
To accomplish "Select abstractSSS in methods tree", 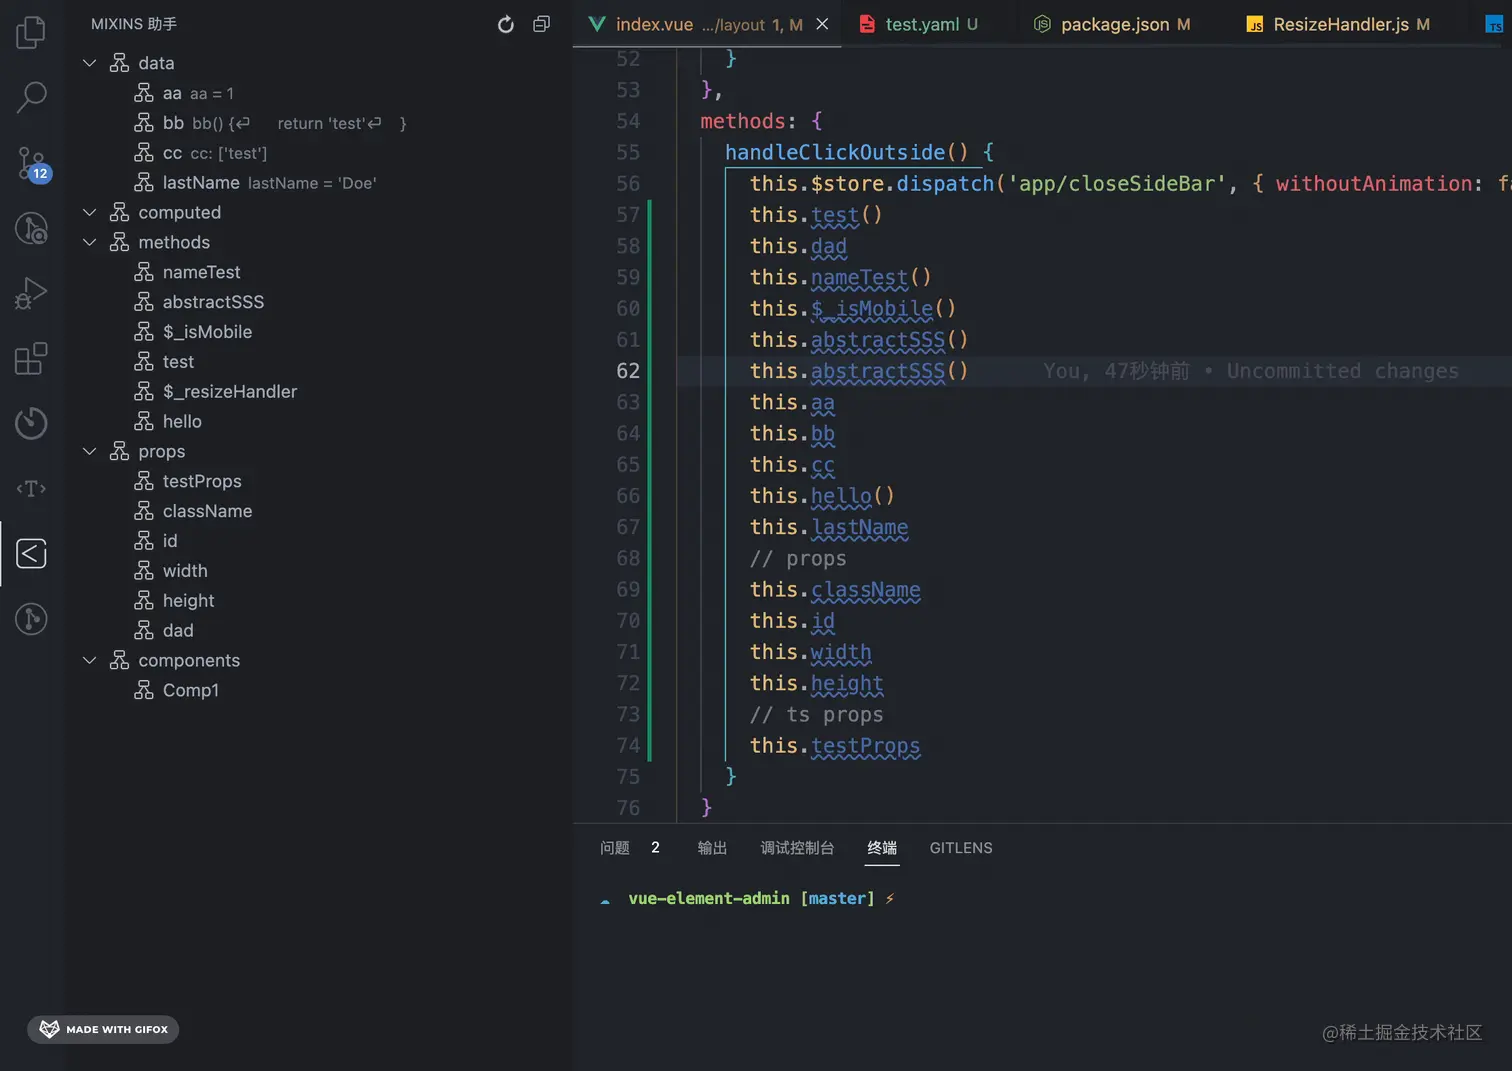I will click(x=318, y=302).
